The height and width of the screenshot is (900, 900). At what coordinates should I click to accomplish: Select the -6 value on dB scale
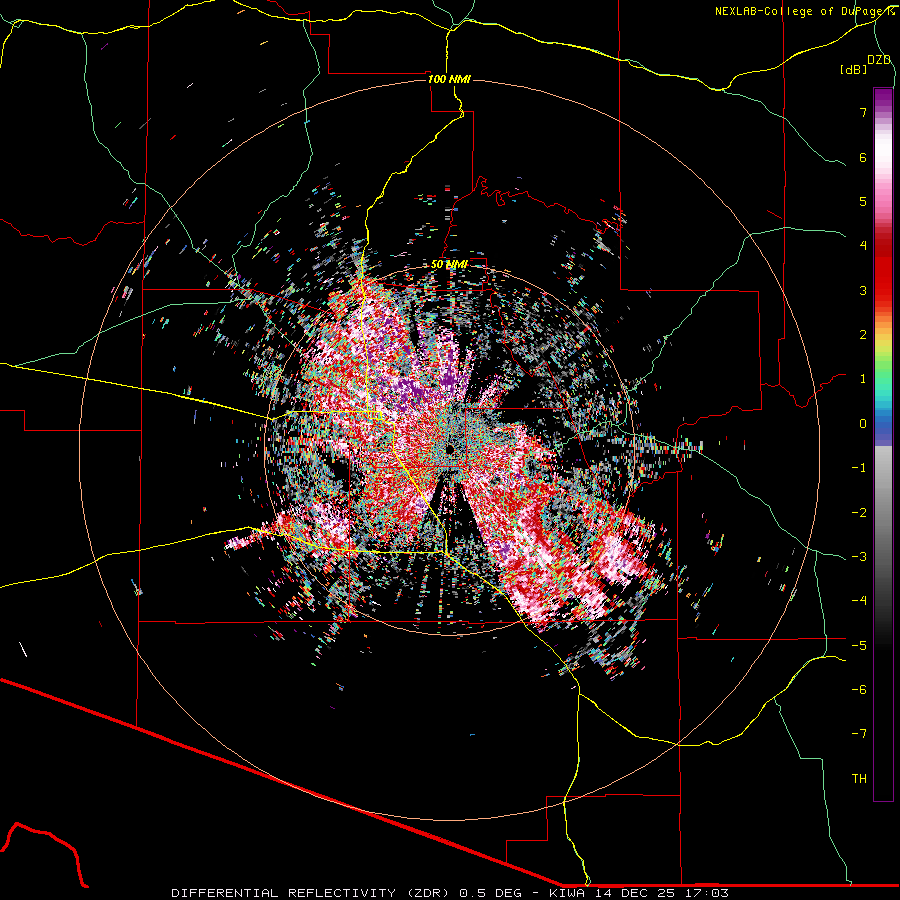click(859, 690)
